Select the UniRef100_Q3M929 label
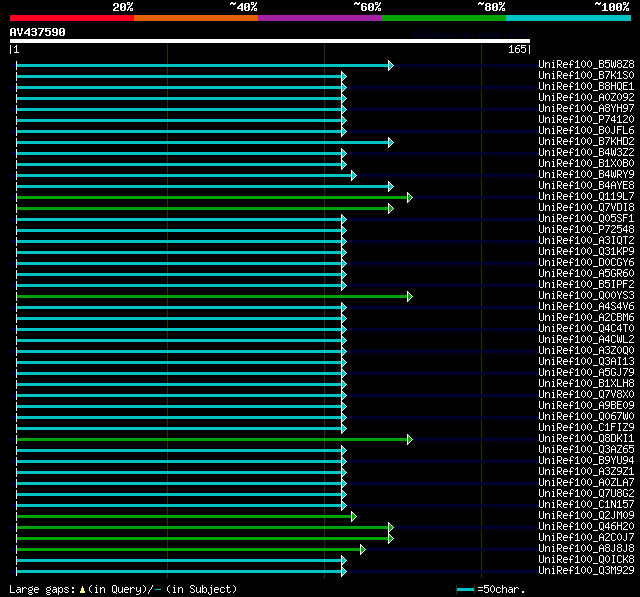This screenshot has width=640, height=597. pyautogui.click(x=586, y=571)
